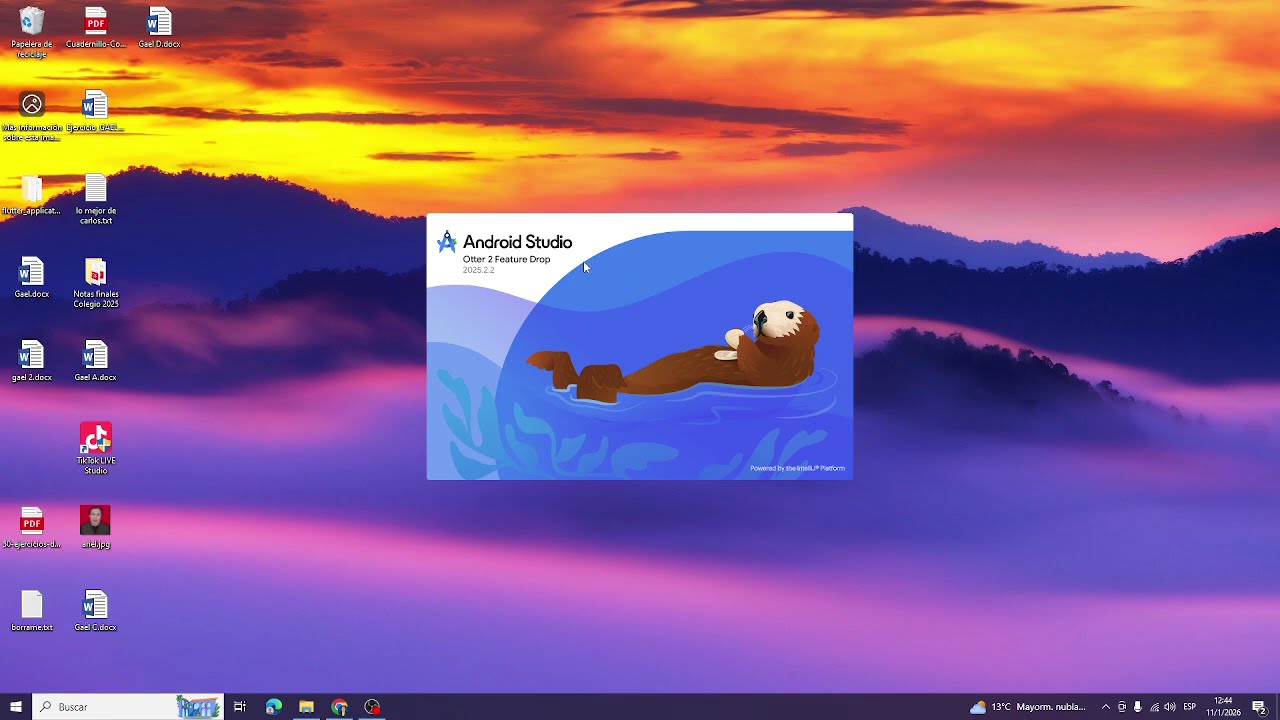
Task: Open the Cuadernillo PDF desktop file
Action: [96, 28]
